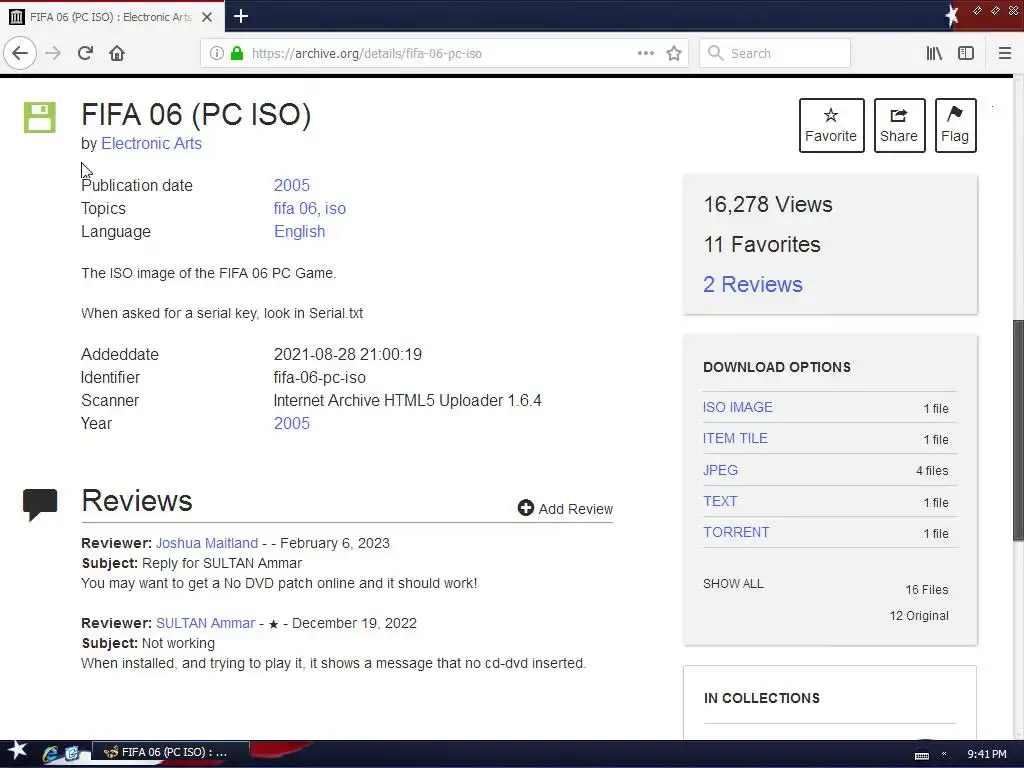Toggle the sidebar view icon
1024x768 pixels.
coord(966,54)
